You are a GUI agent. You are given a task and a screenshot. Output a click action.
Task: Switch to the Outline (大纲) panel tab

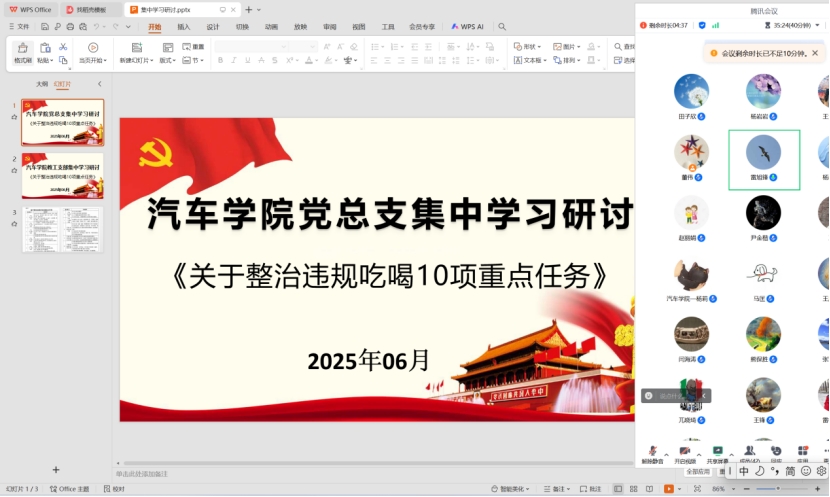(41, 84)
